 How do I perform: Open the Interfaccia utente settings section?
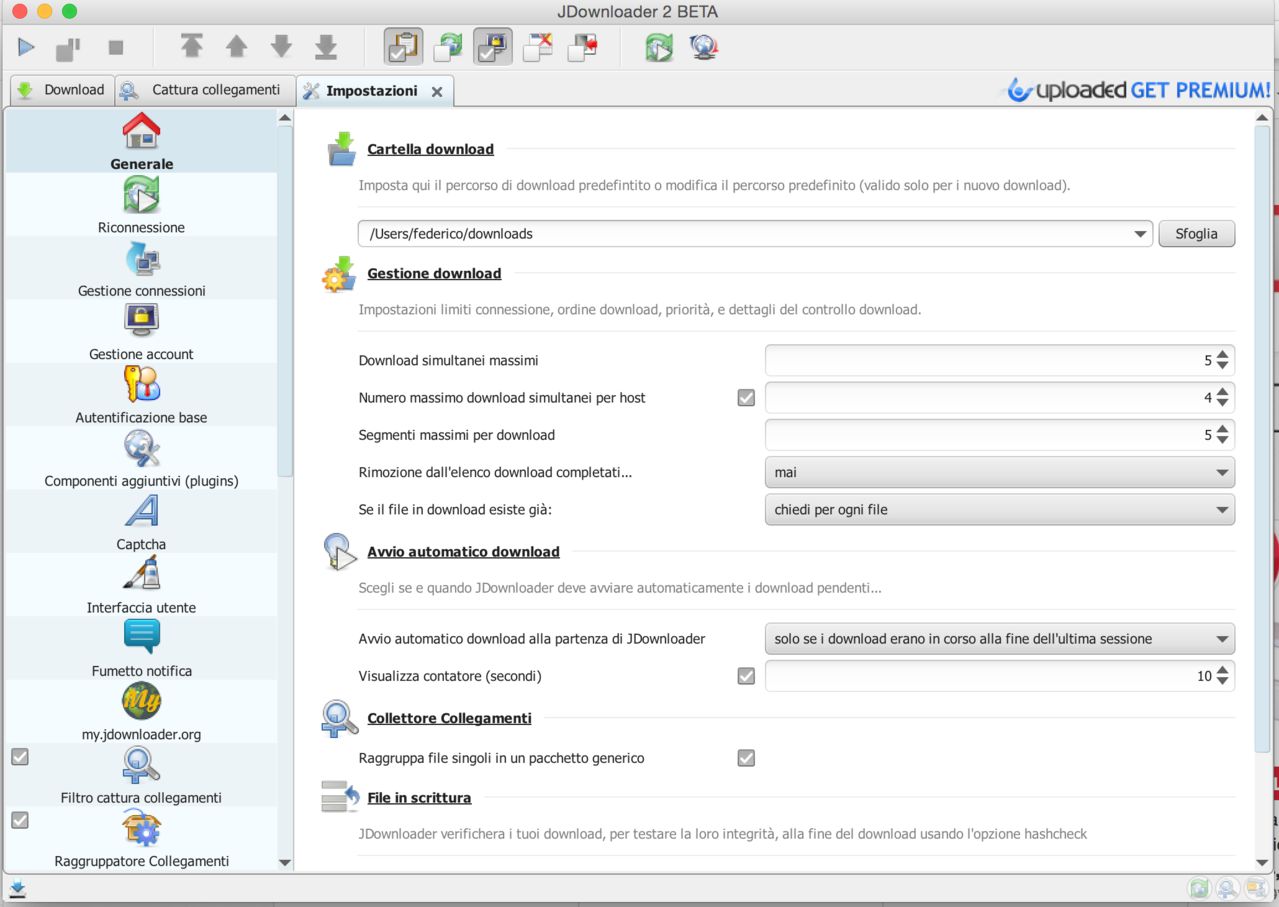[141, 584]
